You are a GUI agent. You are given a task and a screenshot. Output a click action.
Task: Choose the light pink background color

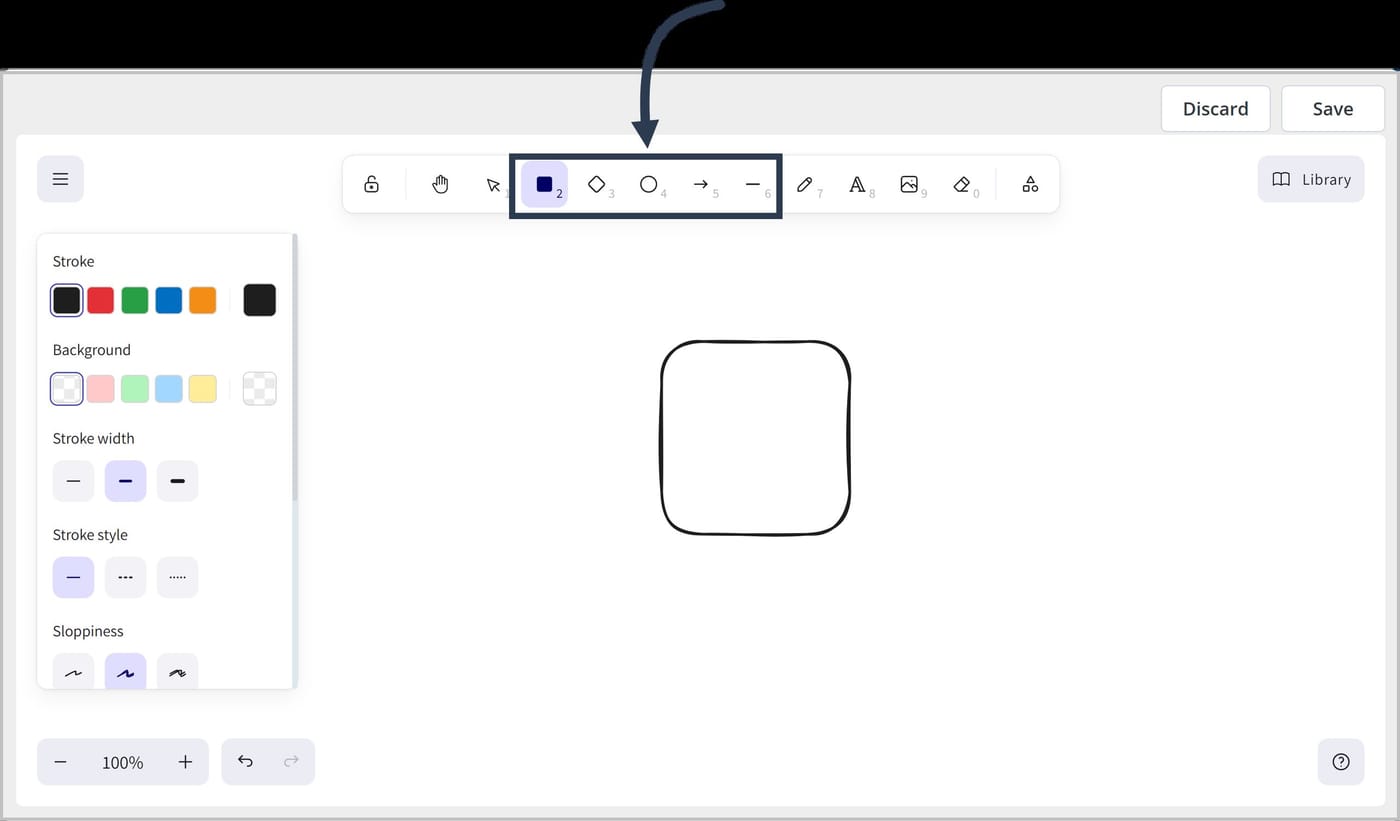coord(101,389)
